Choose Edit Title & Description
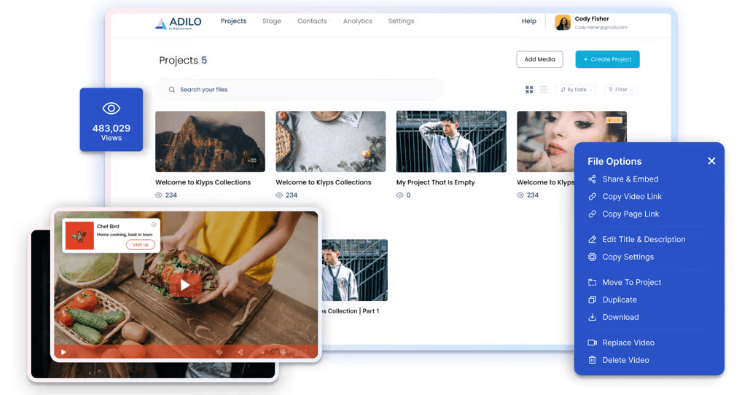 [x=636, y=239]
